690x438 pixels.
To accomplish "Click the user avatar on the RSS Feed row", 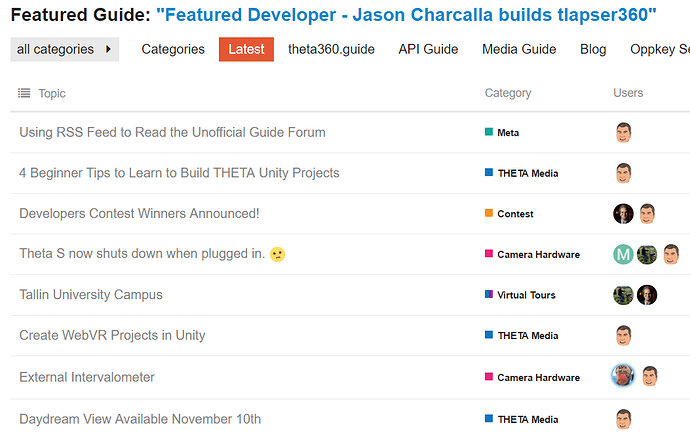I will click(x=624, y=133).
